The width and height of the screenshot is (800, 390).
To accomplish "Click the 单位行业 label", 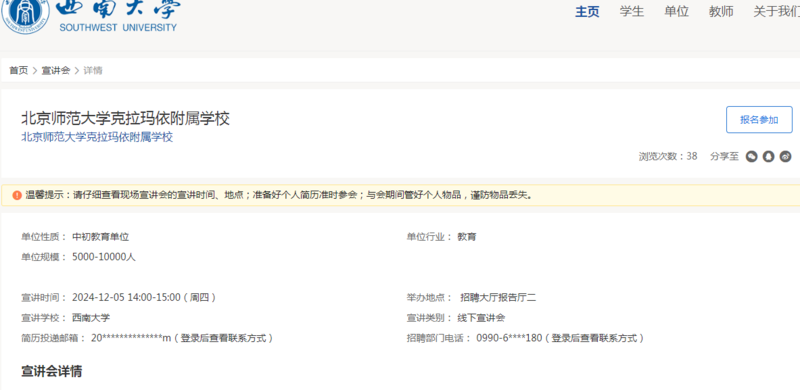I will pyautogui.click(x=430, y=237).
